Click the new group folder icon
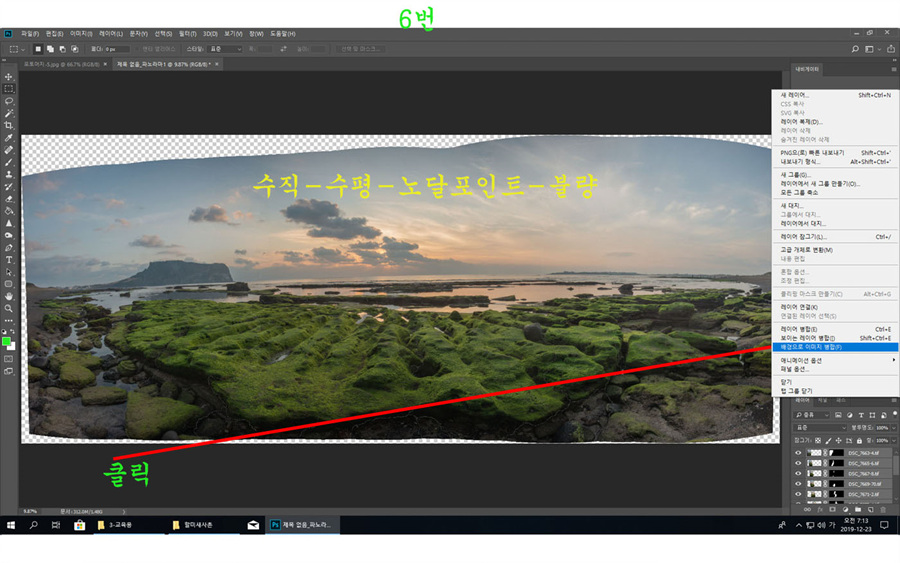The height and width of the screenshot is (563, 900). (x=858, y=510)
